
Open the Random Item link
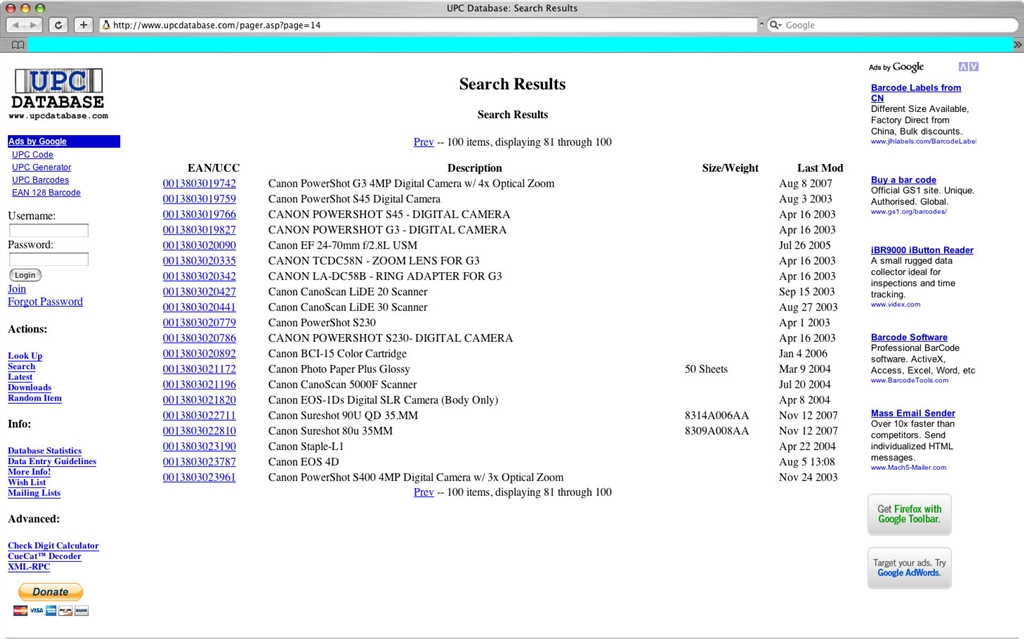coord(35,397)
